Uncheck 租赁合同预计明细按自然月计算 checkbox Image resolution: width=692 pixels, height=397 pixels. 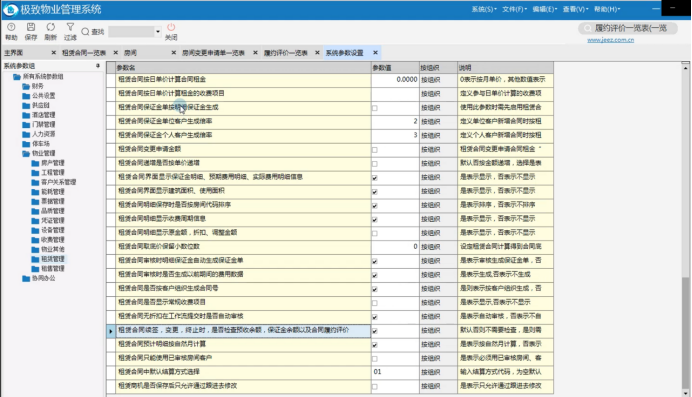375,345
